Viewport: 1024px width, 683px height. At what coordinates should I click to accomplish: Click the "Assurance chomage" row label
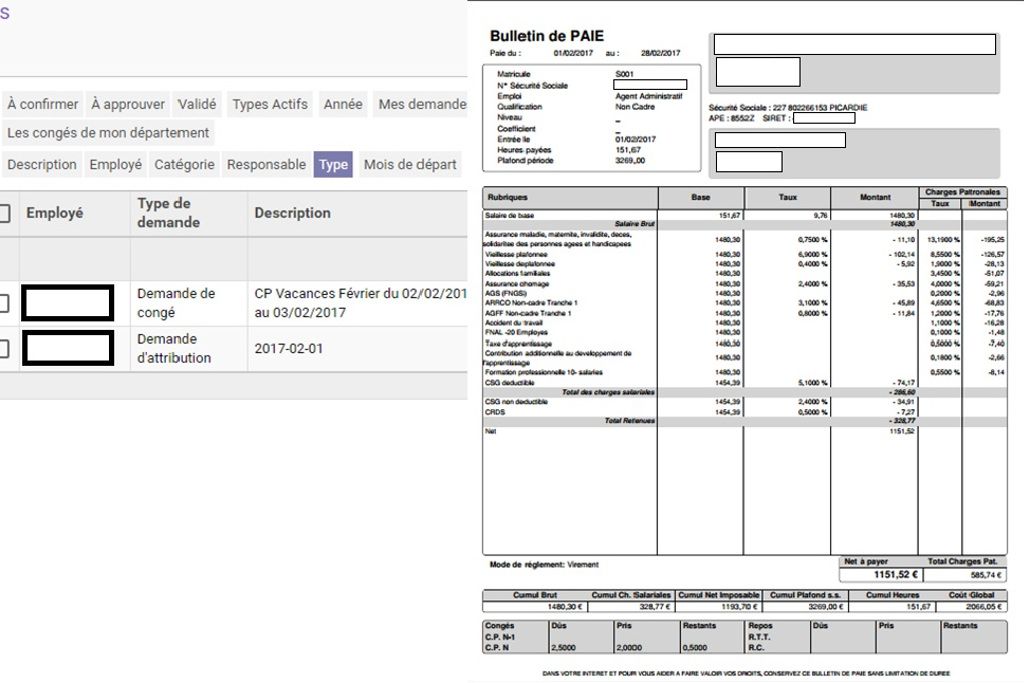(x=517, y=284)
